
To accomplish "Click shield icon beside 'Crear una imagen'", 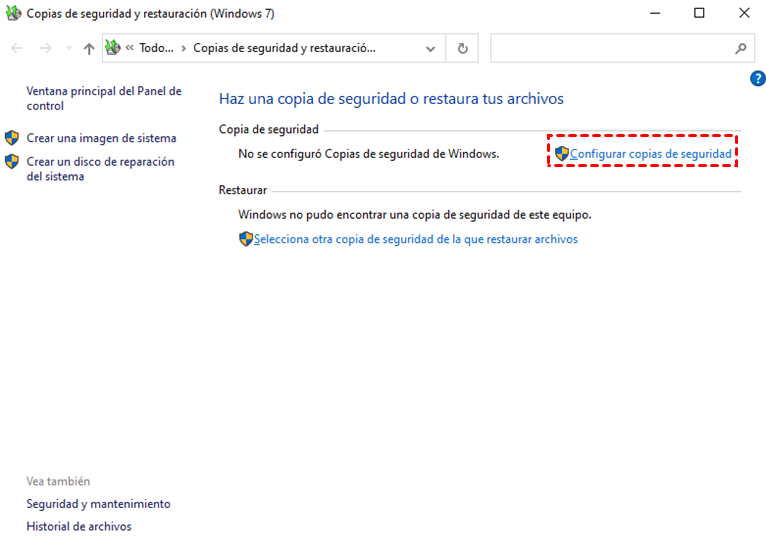I will [12, 138].
